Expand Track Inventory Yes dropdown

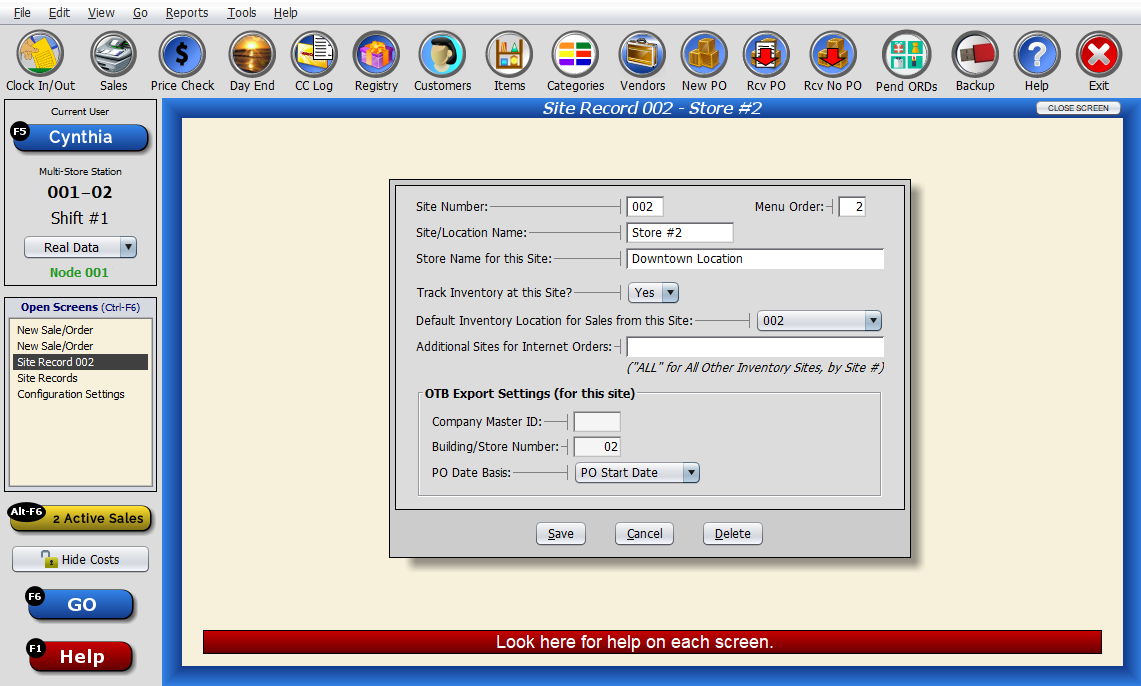[670, 292]
